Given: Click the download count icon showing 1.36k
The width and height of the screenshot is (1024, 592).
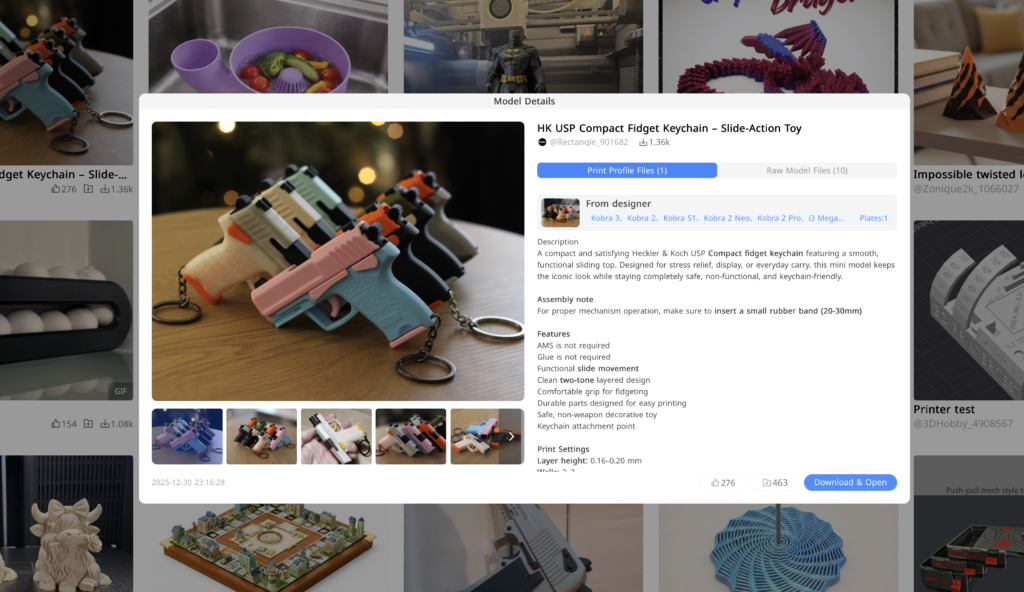Looking at the screenshot, I should pos(643,142).
